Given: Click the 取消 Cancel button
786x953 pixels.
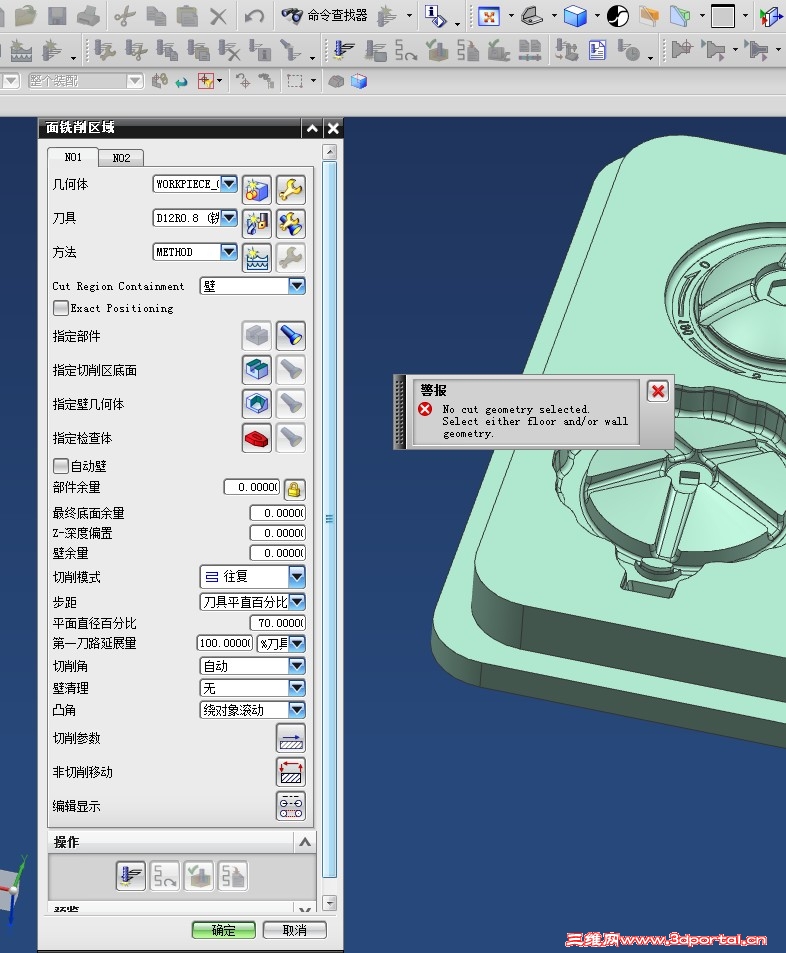Looking at the screenshot, I should pyautogui.click(x=295, y=931).
